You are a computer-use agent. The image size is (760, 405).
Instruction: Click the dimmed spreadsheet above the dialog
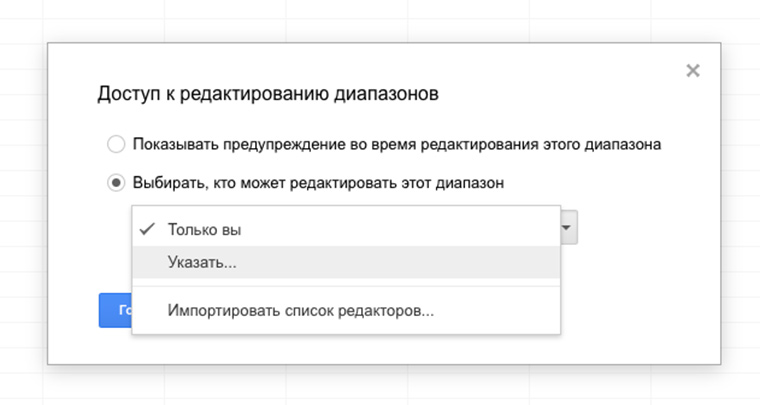pos(380,20)
